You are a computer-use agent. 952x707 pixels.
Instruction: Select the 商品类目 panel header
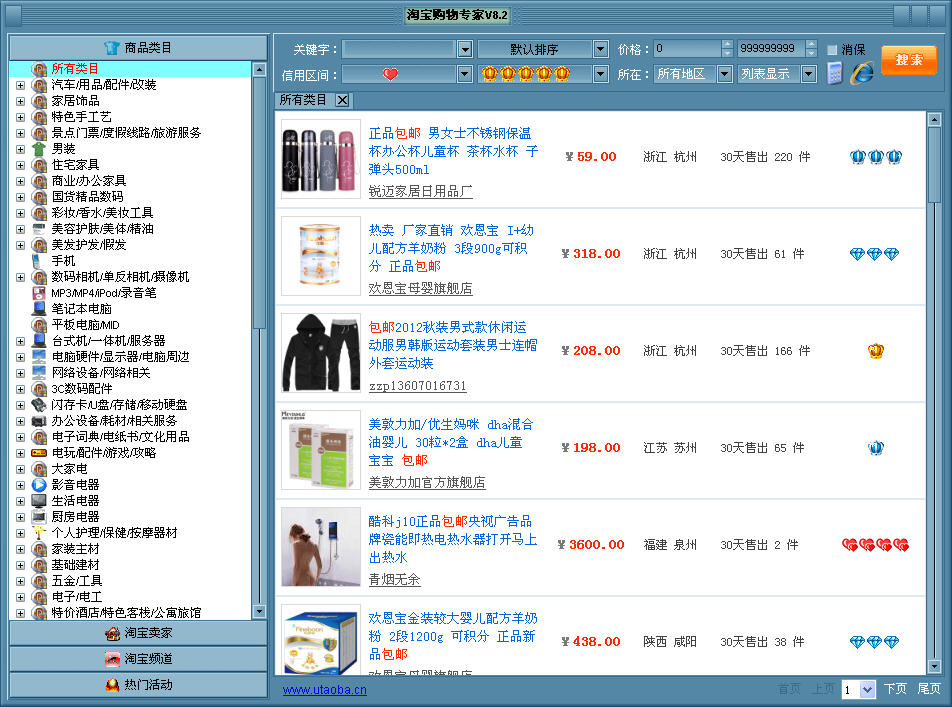point(138,47)
